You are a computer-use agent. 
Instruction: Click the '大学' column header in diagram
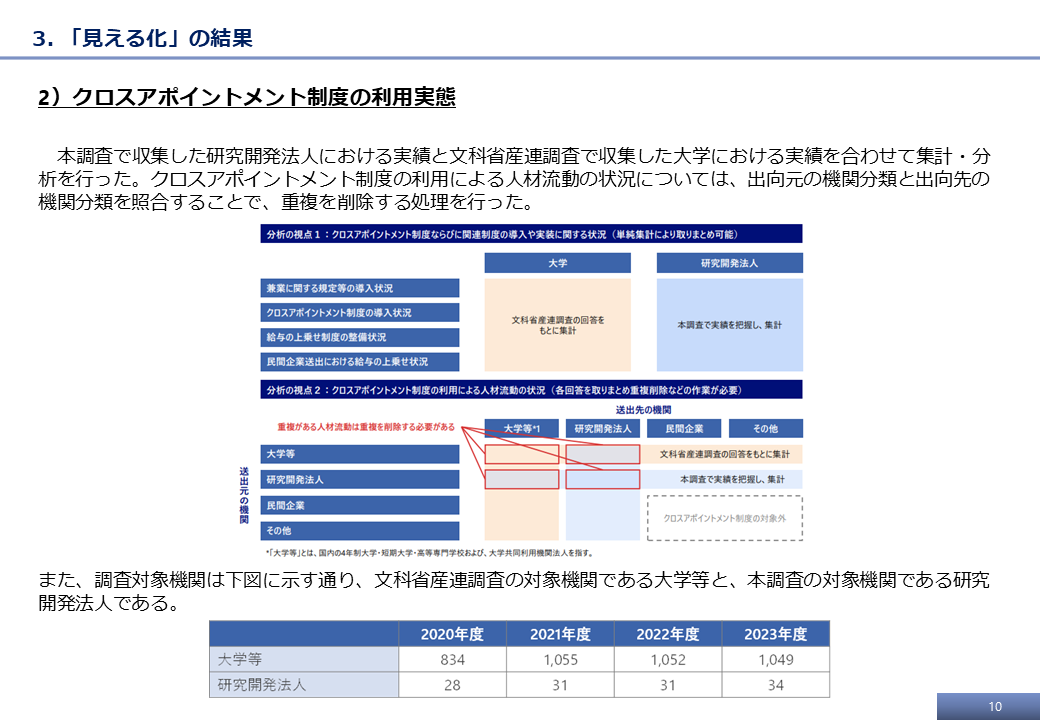pos(558,263)
